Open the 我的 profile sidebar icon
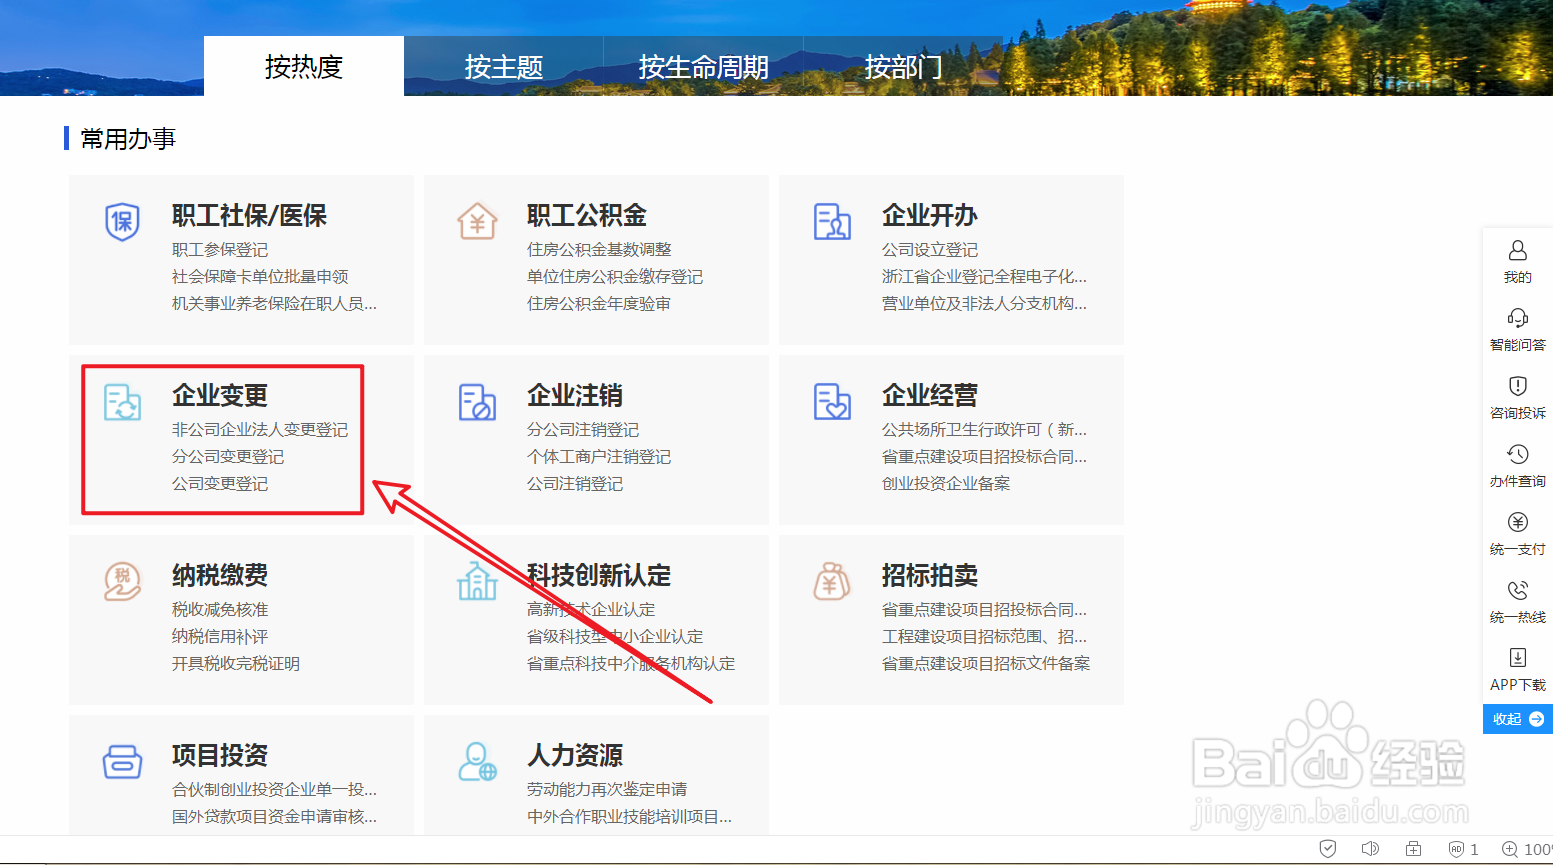1553x865 pixels. [x=1517, y=252]
